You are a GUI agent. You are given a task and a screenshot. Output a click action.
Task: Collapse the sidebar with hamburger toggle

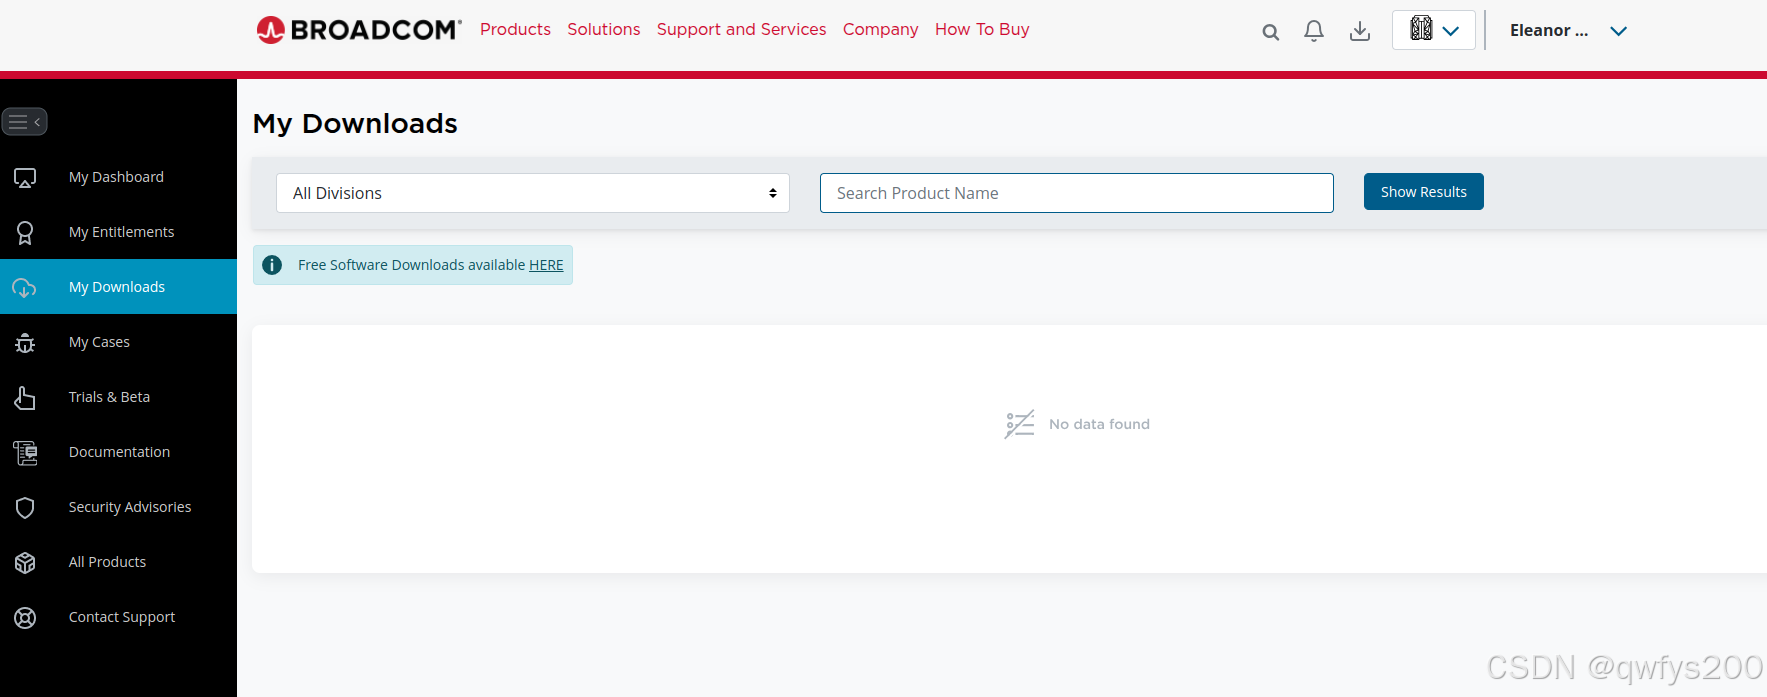tap(24, 122)
